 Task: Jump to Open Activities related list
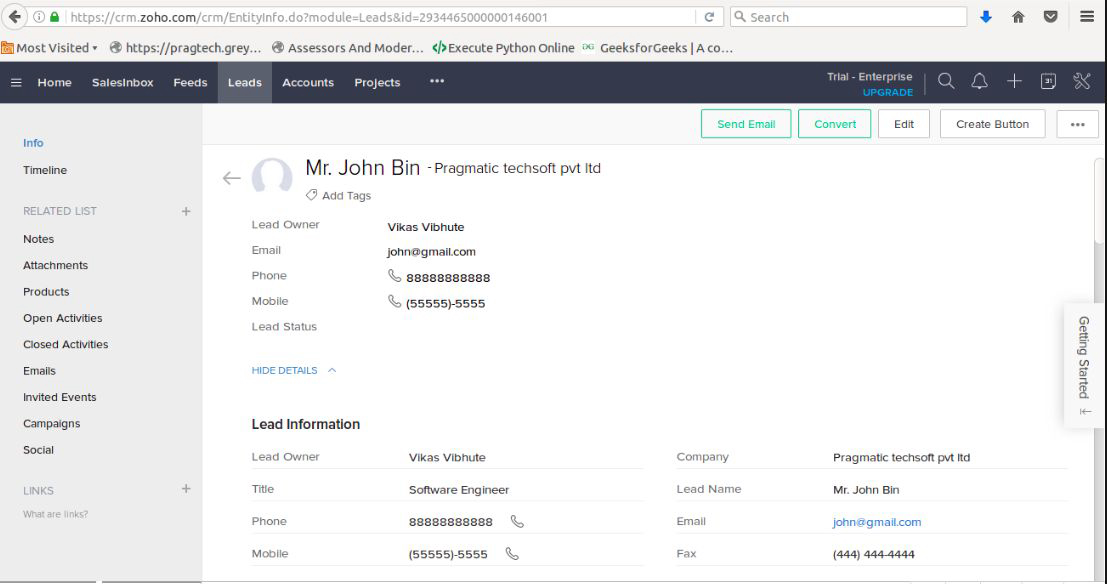click(x=62, y=318)
